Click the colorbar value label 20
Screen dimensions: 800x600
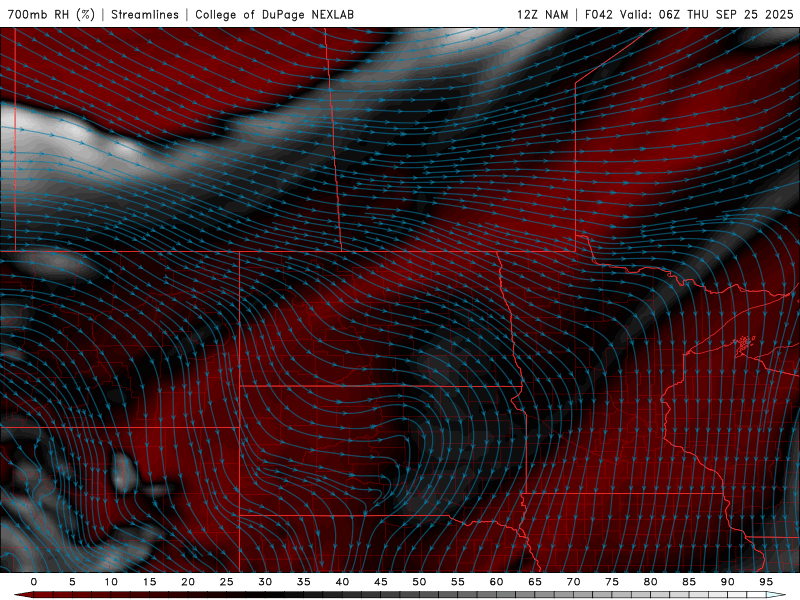pos(188,582)
